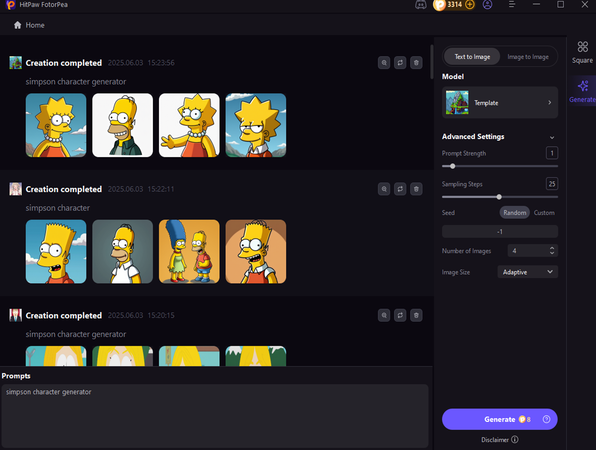The width and height of the screenshot is (596, 450).
Task: Open the Disclaimer info icon
Action: 515,439
